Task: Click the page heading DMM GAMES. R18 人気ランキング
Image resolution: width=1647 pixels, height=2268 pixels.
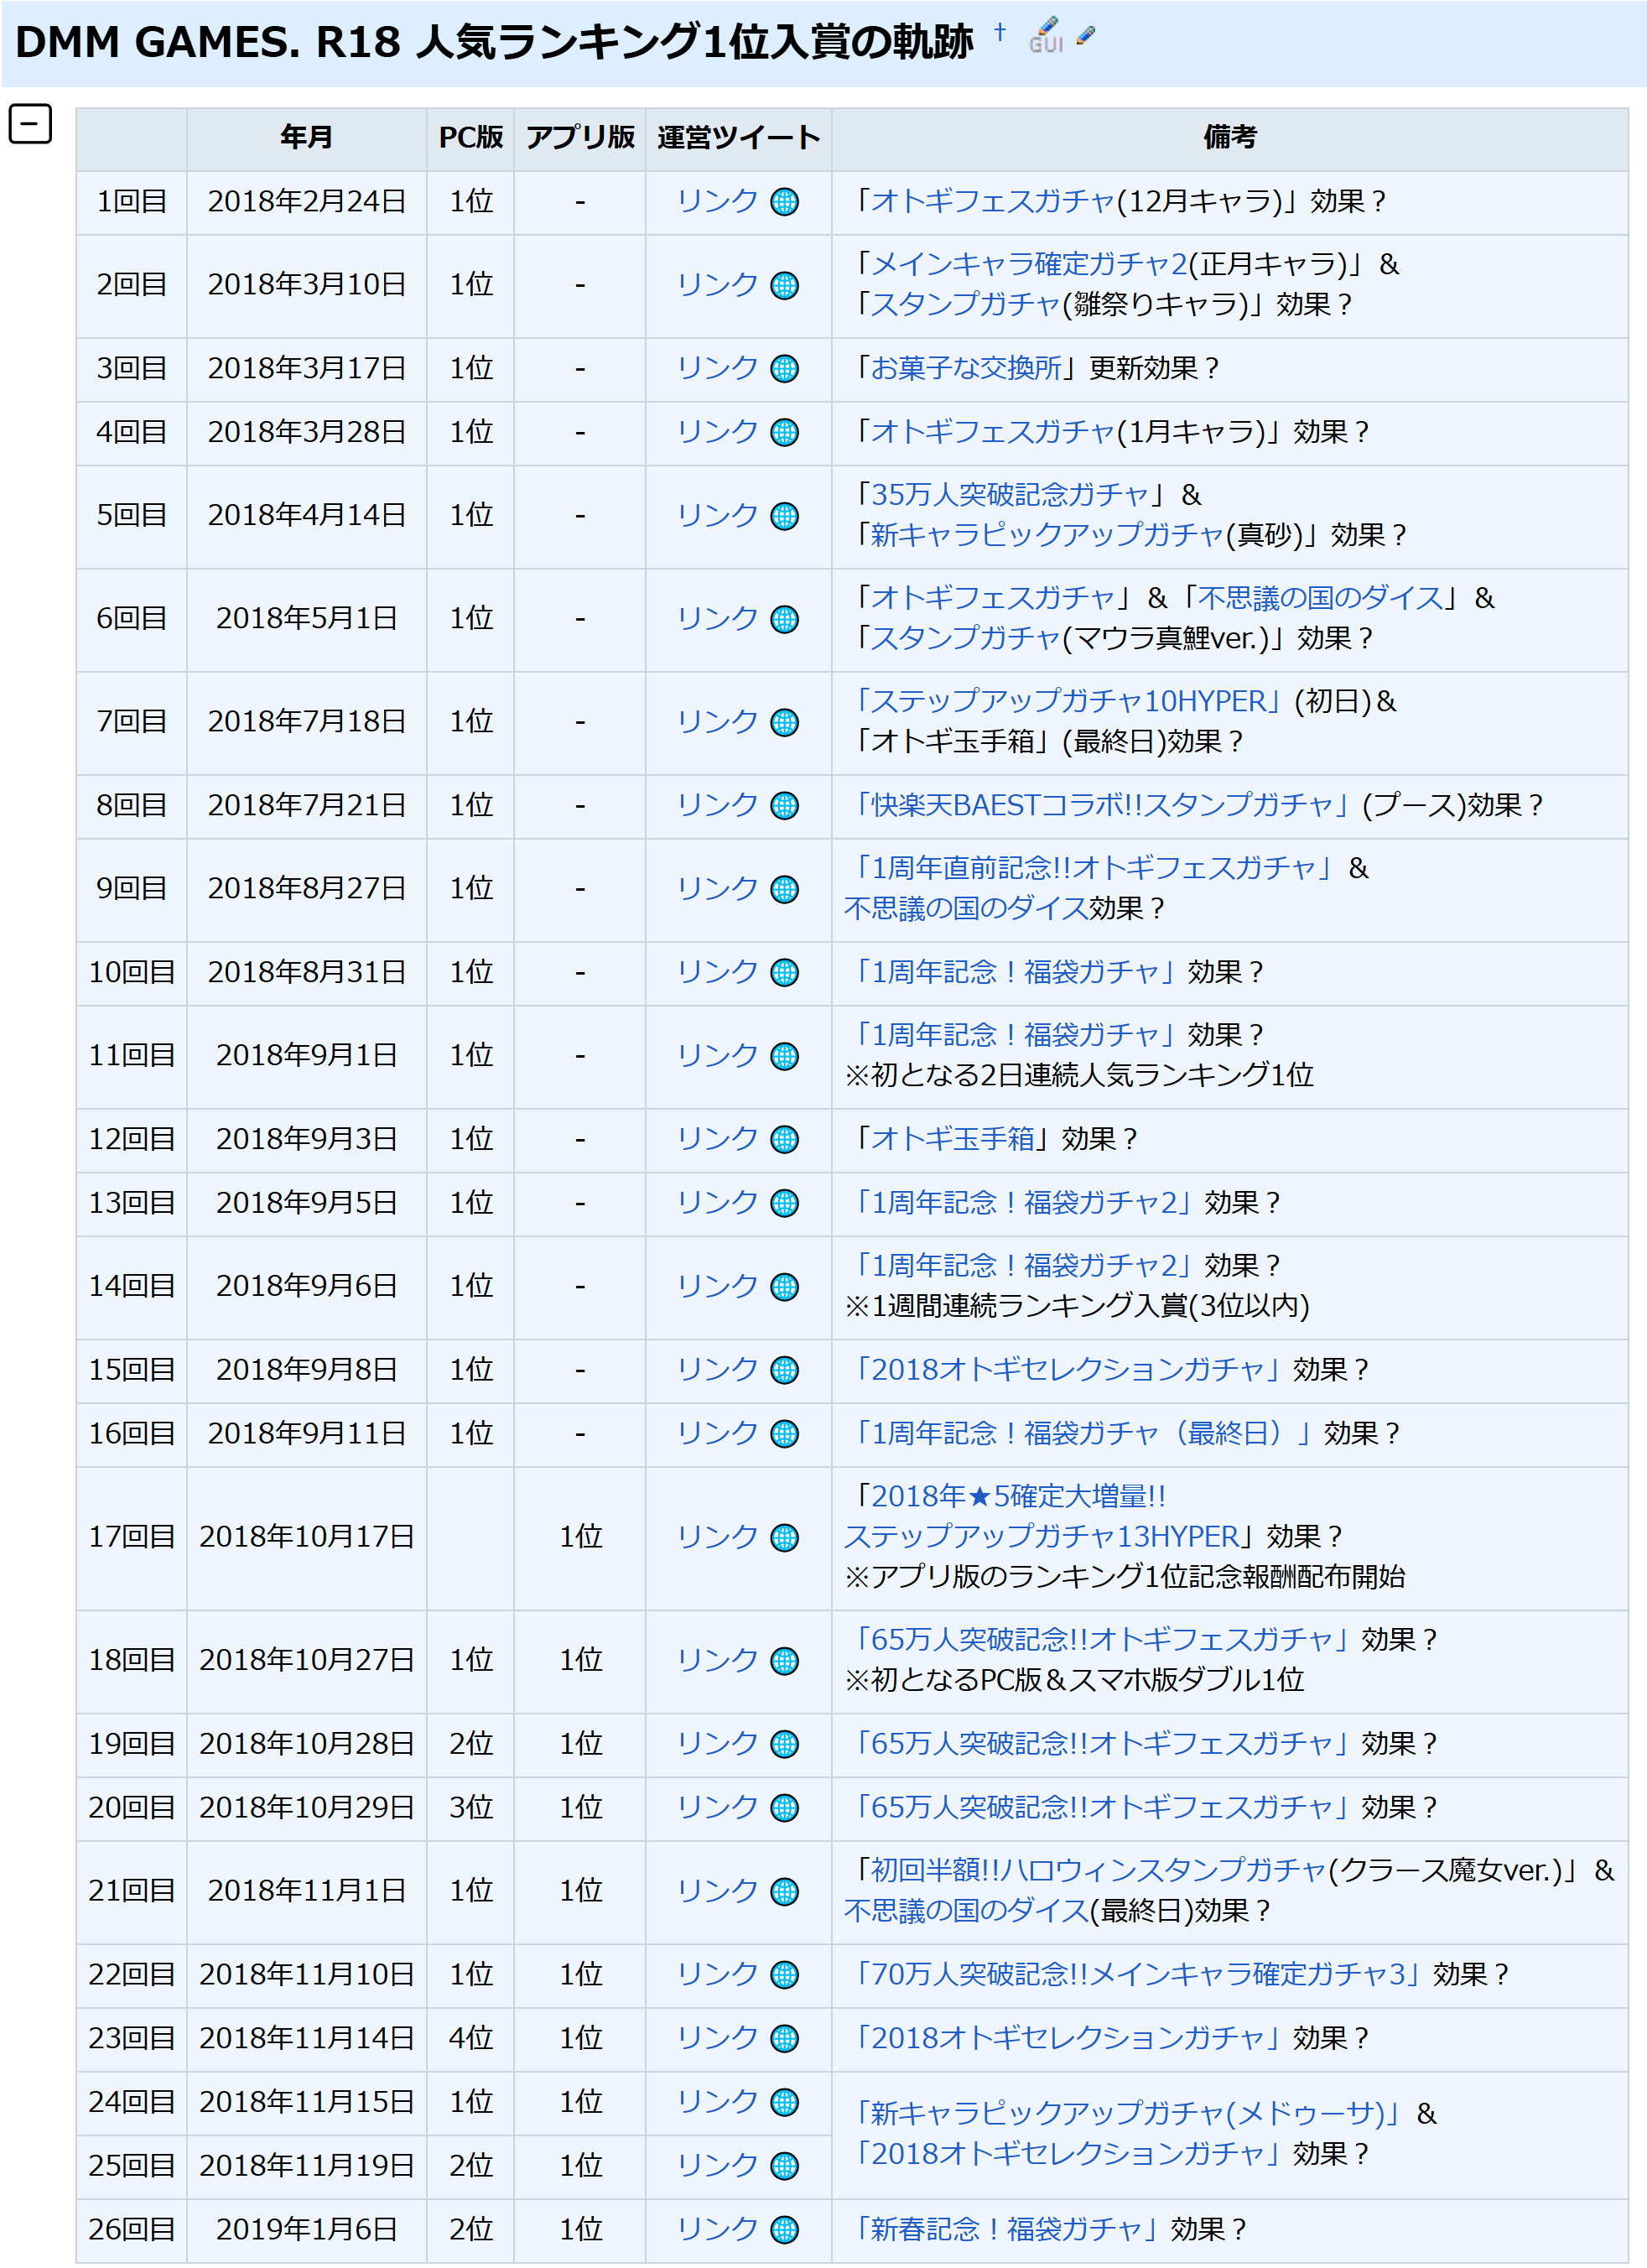Action: tap(493, 42)
